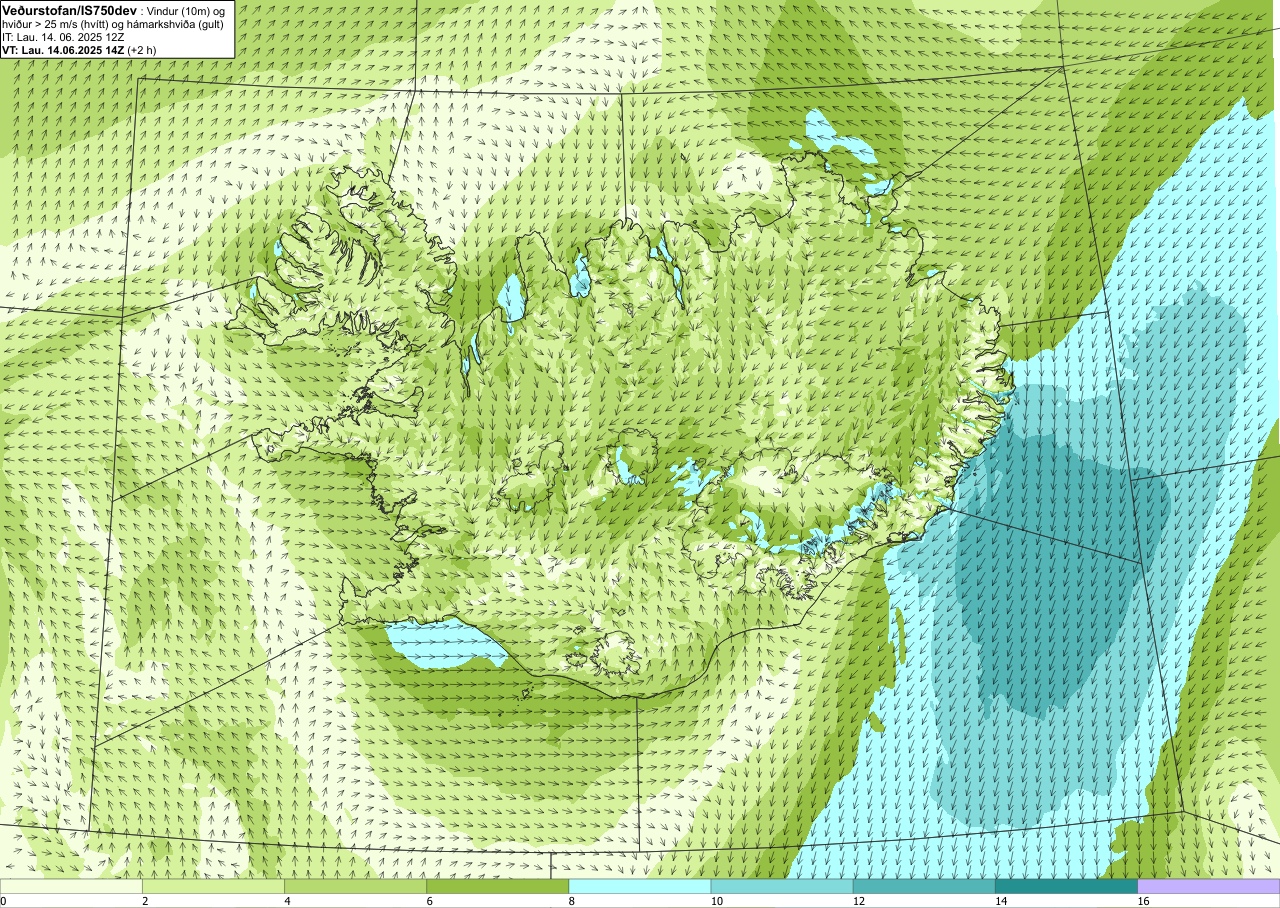Viewport: 1280px width, 908px height.
Task: Click the "IT: Lau. 14. 06. 2025 12Z" line
Action: pos(64,36)
